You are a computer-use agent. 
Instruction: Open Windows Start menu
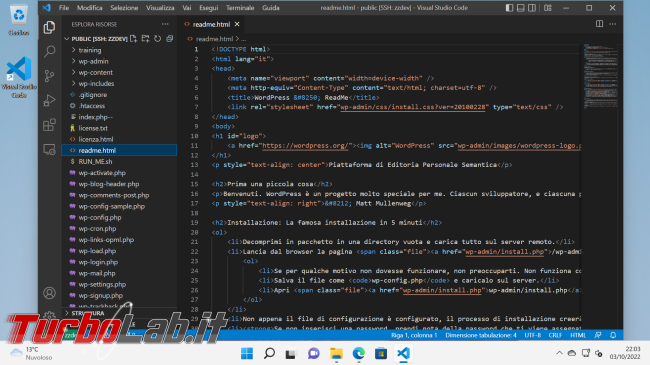tap(247, 353)
